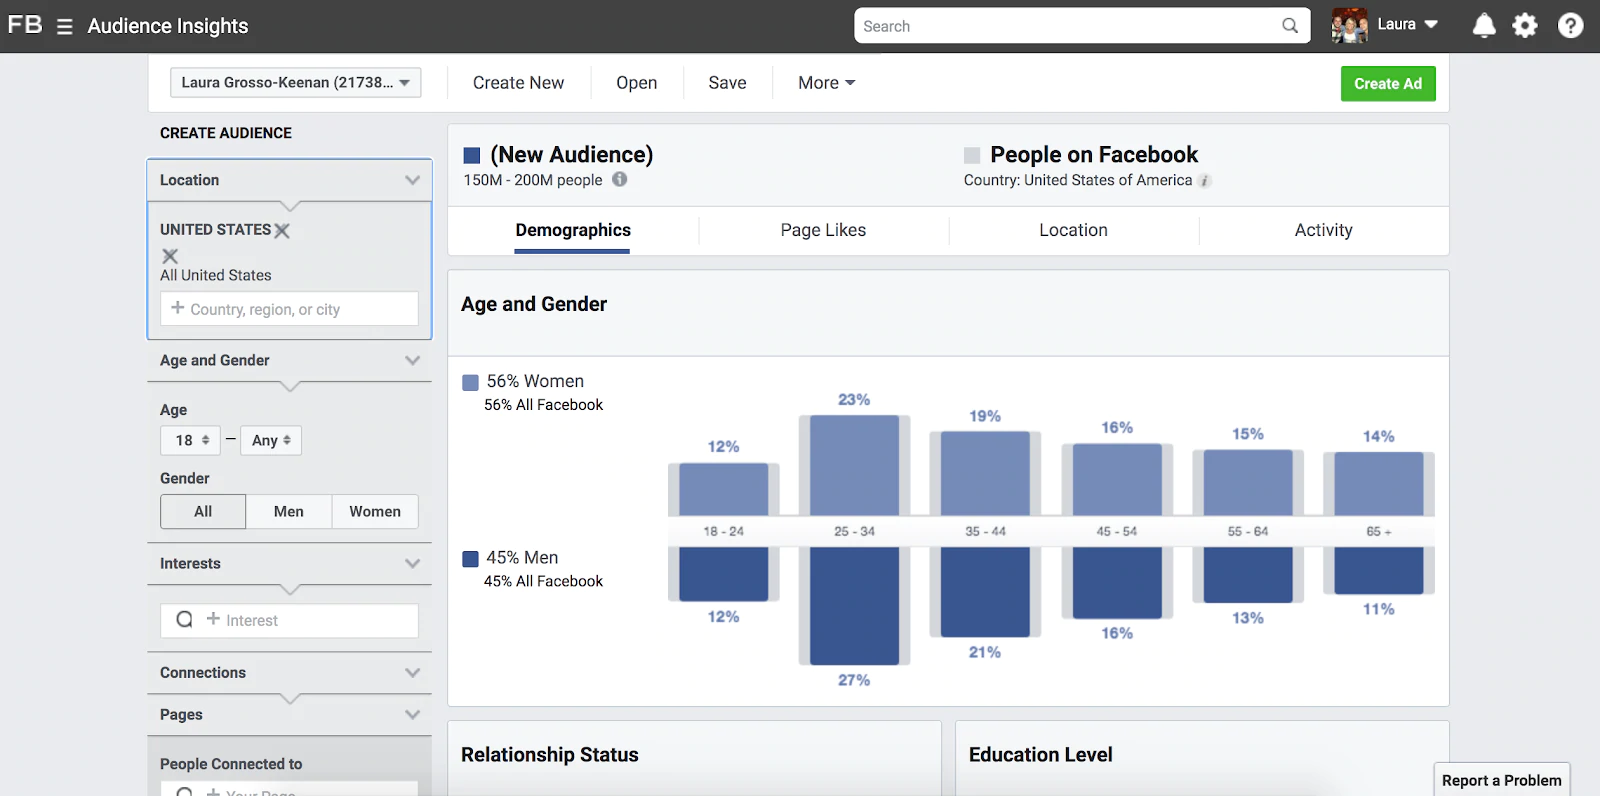1600x796 pixels.
Task: Click the "People Connected to" label
Action: pyautogui.click(x=231, y=764)
